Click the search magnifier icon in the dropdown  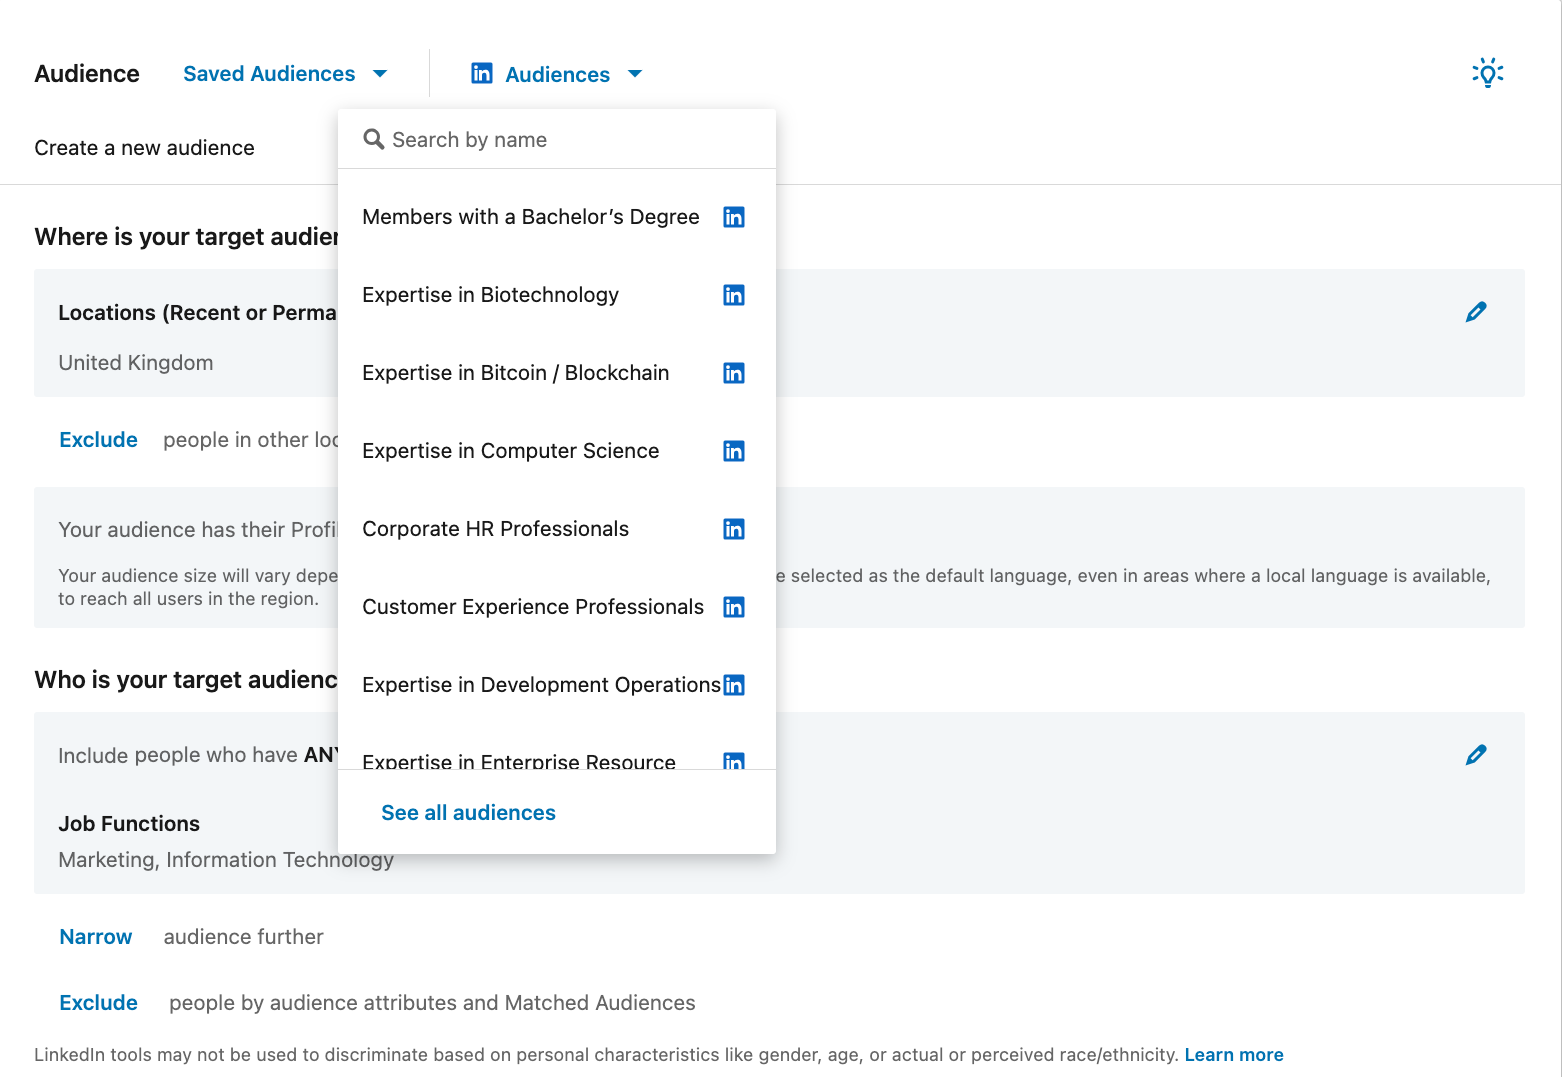[374, 139]
